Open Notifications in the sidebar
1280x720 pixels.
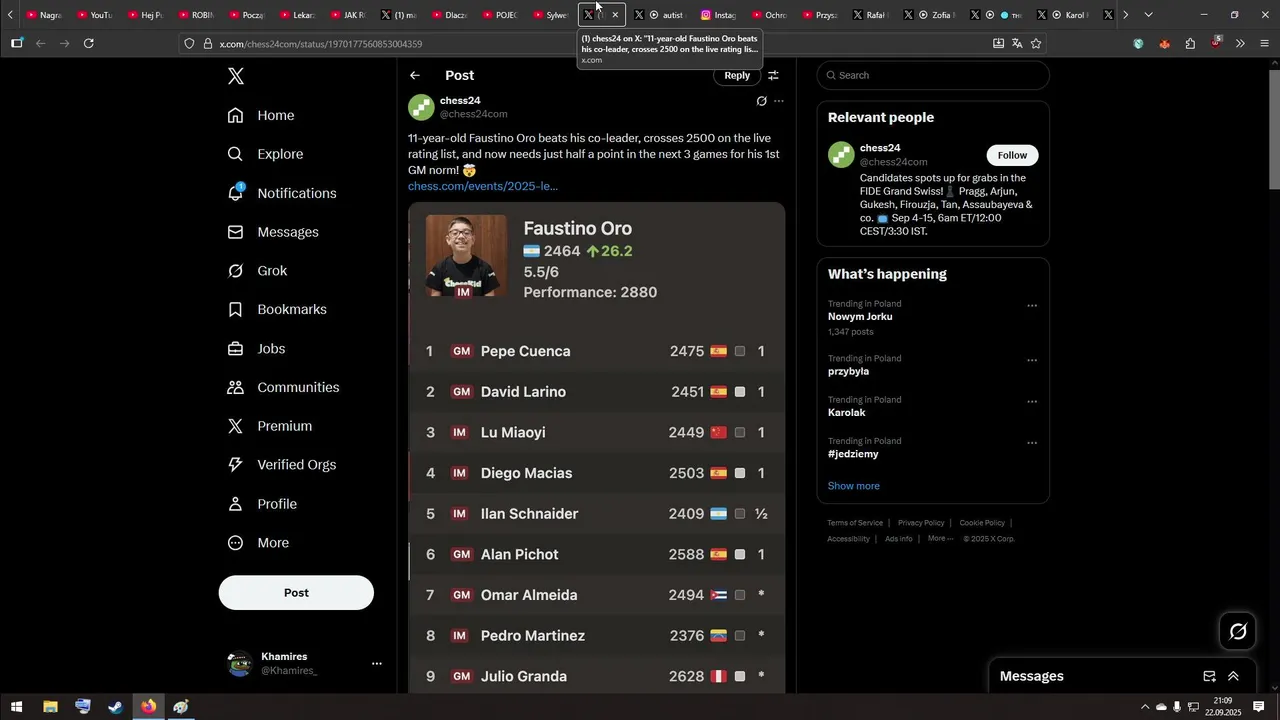(x=282, y=193)
